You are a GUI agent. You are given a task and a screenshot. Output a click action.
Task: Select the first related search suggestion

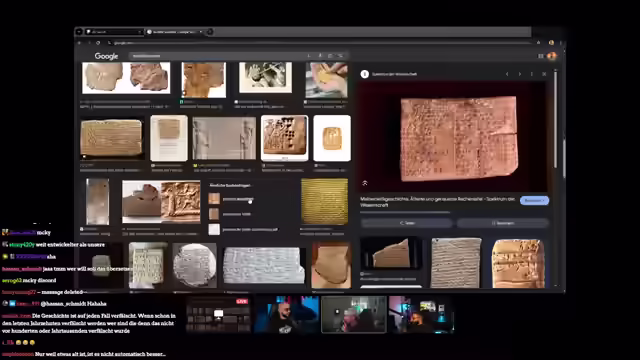231,199
